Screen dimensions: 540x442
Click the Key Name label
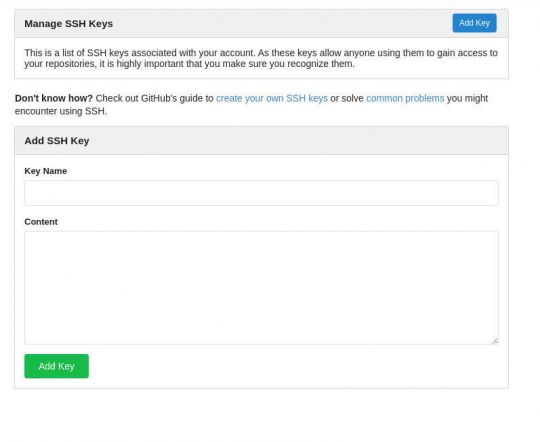tap(45, 171)
